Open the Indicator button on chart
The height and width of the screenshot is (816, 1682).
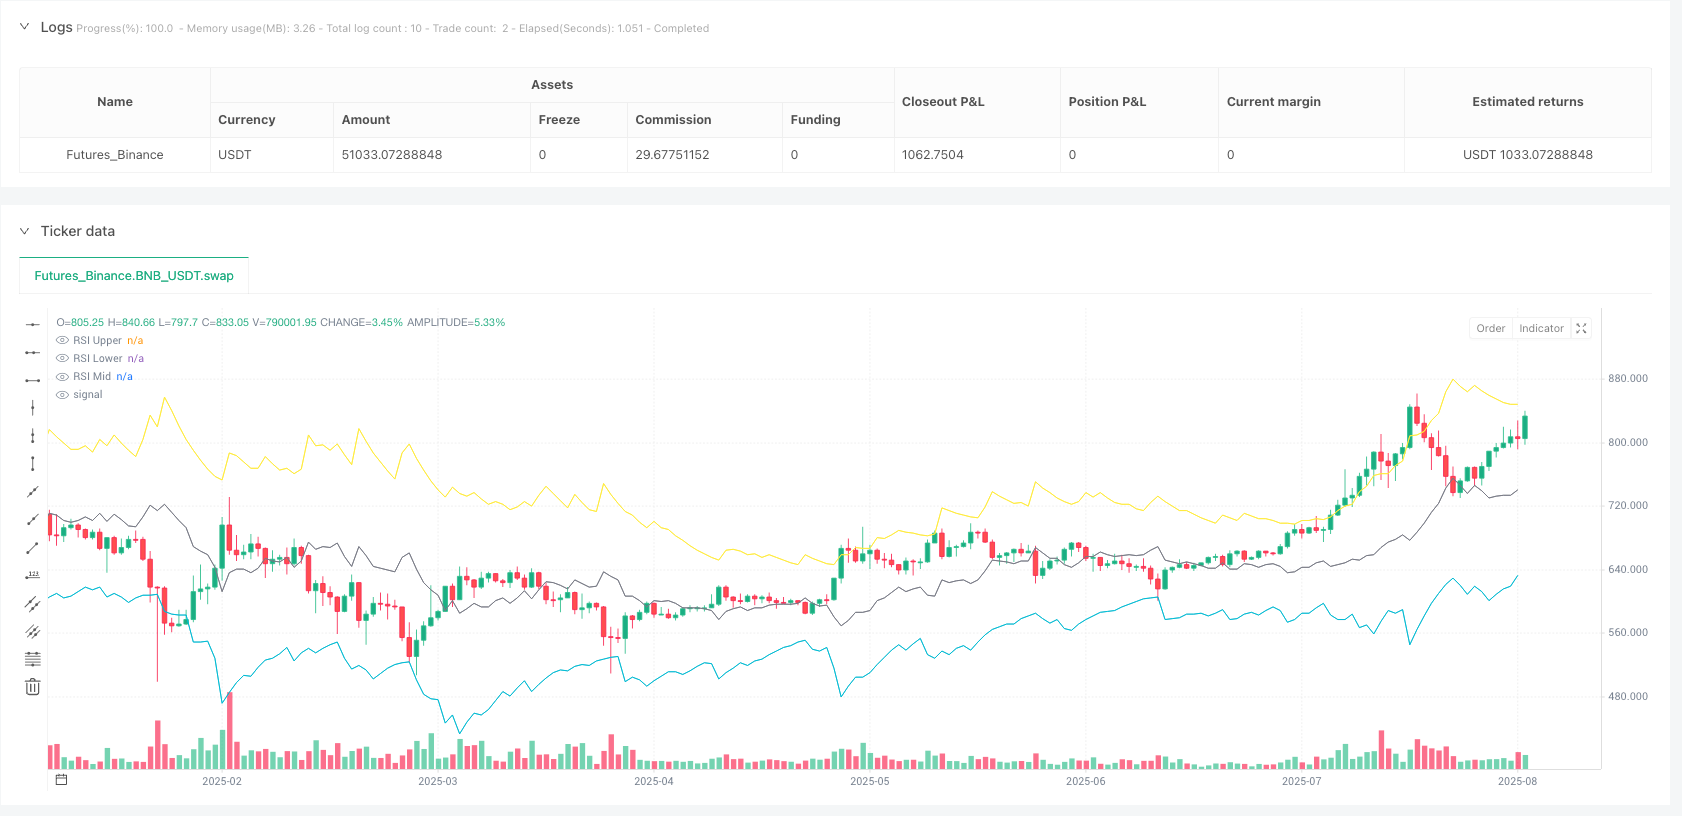click(1540, 328)
